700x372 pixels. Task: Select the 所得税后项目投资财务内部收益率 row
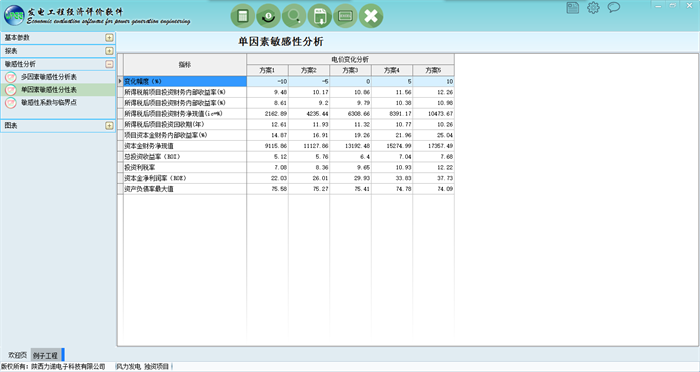185,103
